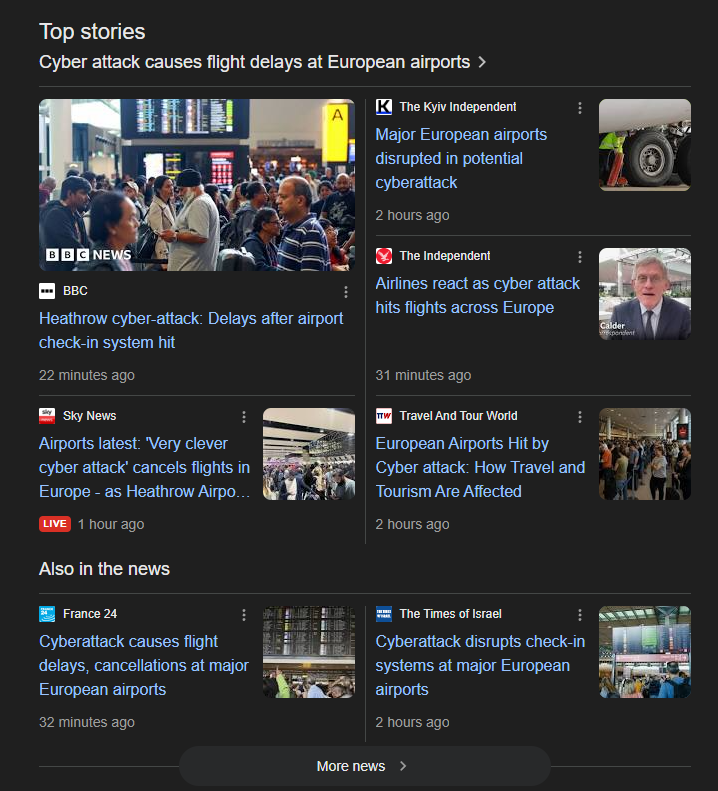
Task: Click the airplane wheel thumbnail image
Action: (645, 145)
